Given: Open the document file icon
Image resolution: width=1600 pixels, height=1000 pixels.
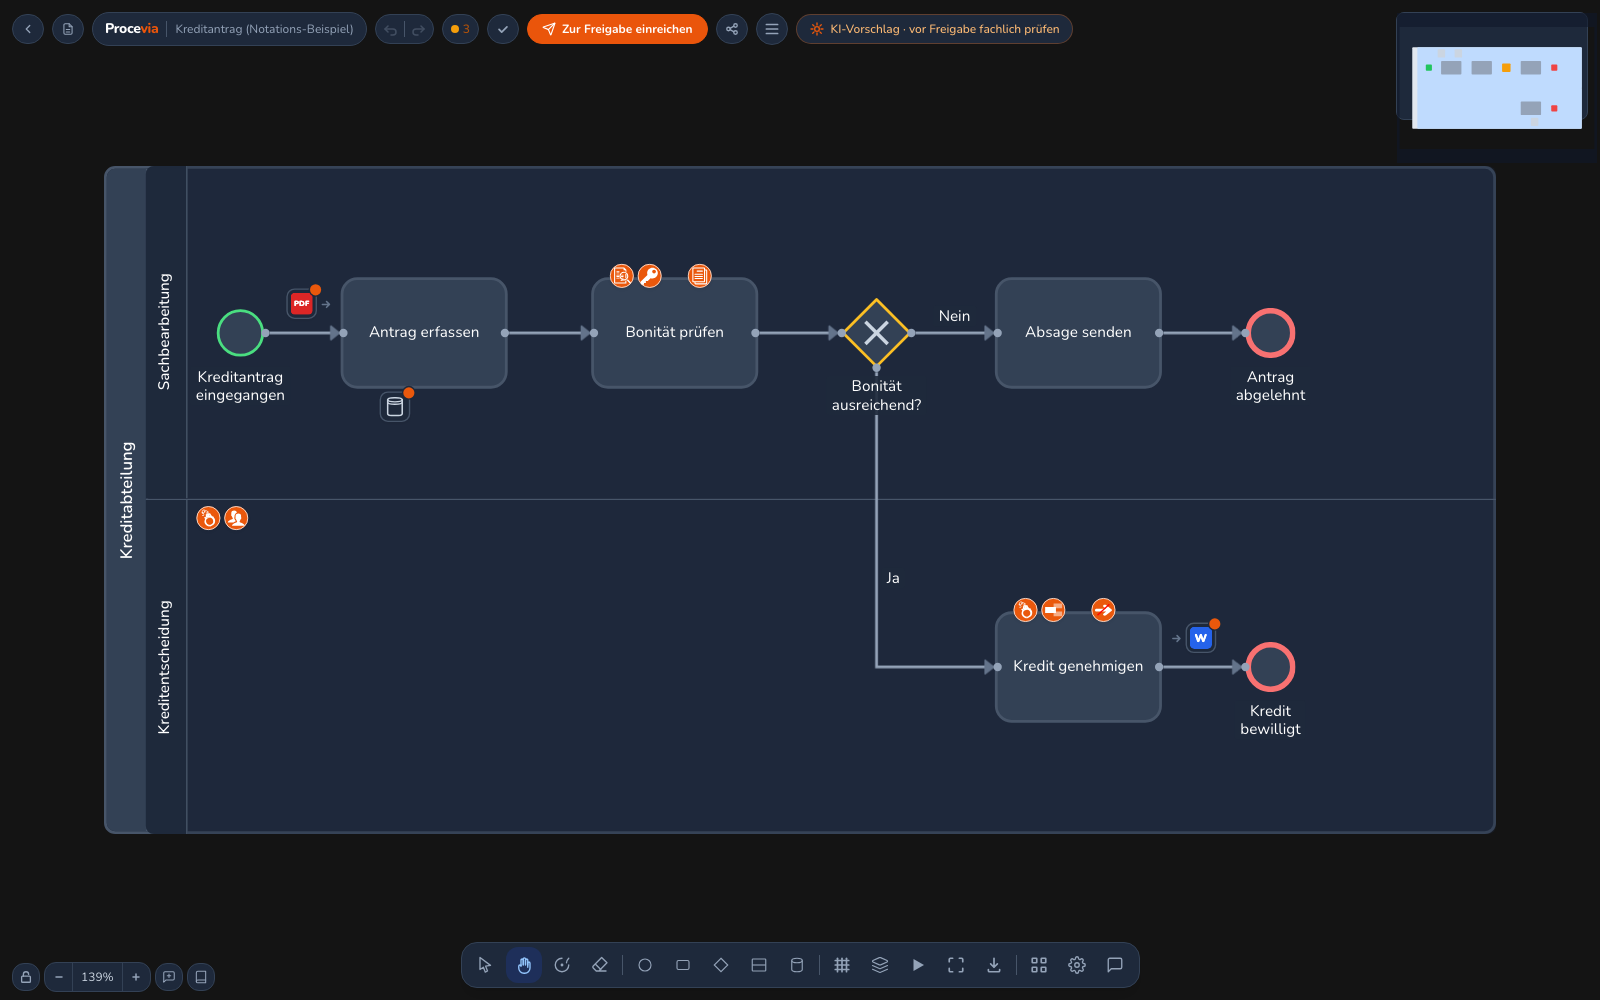Looking at the screenshot, I should (x=68, y=29).
